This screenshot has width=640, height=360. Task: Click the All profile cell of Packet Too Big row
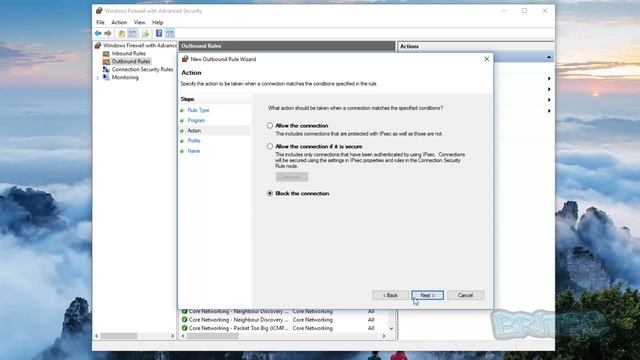(371, 328)
